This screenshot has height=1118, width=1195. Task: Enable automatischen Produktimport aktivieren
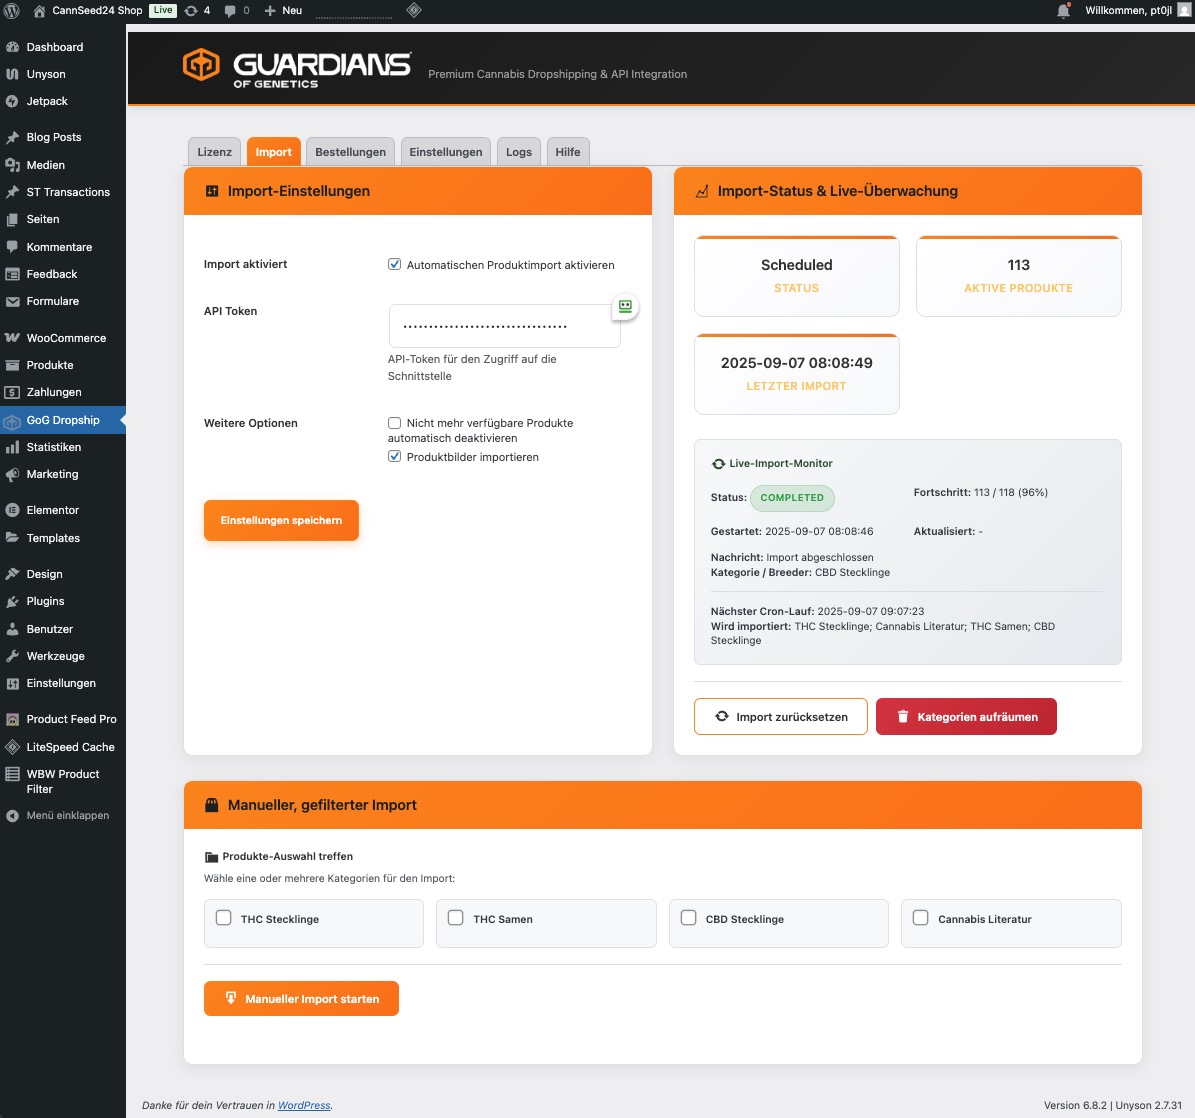point(394,264)
